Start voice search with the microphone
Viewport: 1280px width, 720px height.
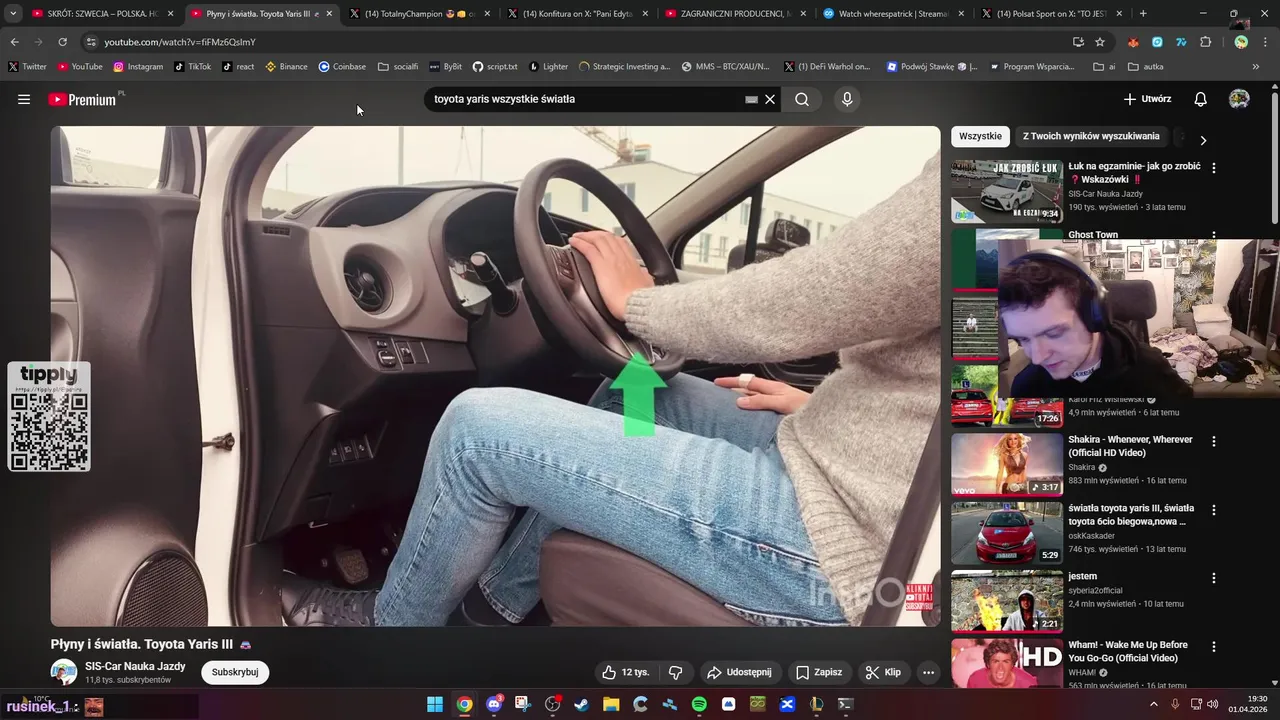tap(847, 99)
